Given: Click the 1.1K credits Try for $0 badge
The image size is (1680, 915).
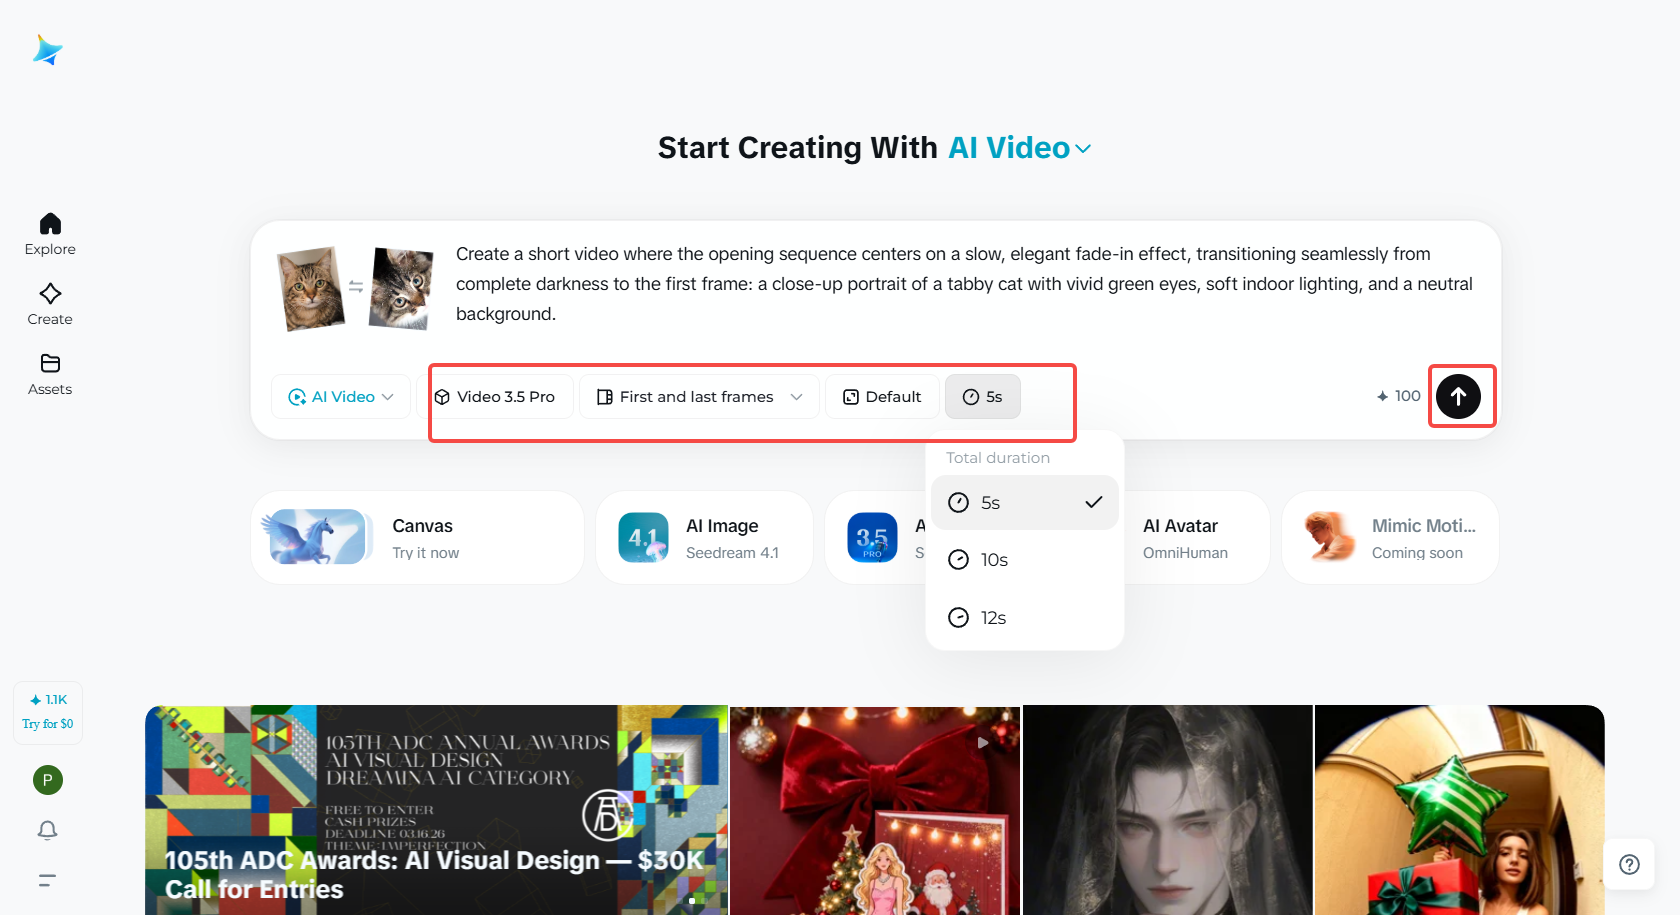Looking at the screenshot, I should point(48,712).
